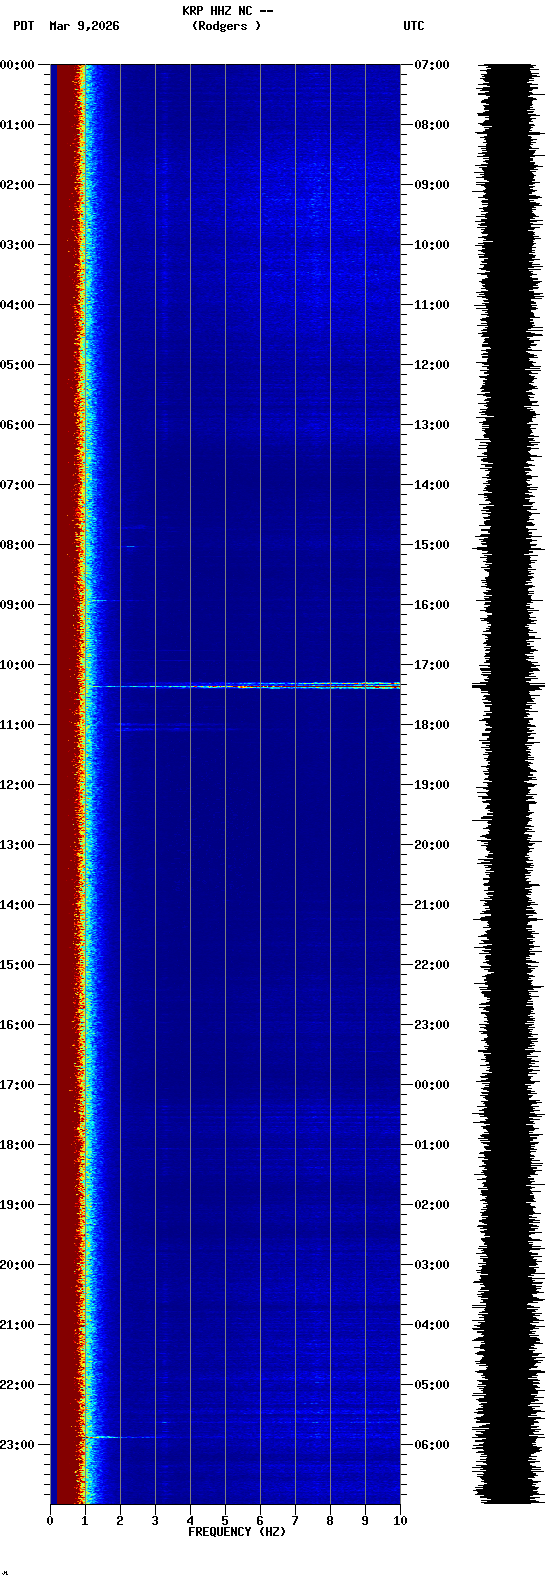
Task: Click the 12:00 PDT time label
Action: pyautogui.click(x=17, y=785)
